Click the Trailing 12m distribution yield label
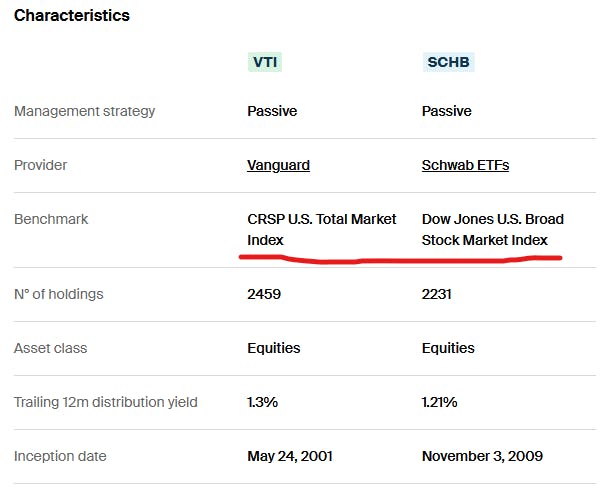Viewport: 612px width, 493px height. 106,402
